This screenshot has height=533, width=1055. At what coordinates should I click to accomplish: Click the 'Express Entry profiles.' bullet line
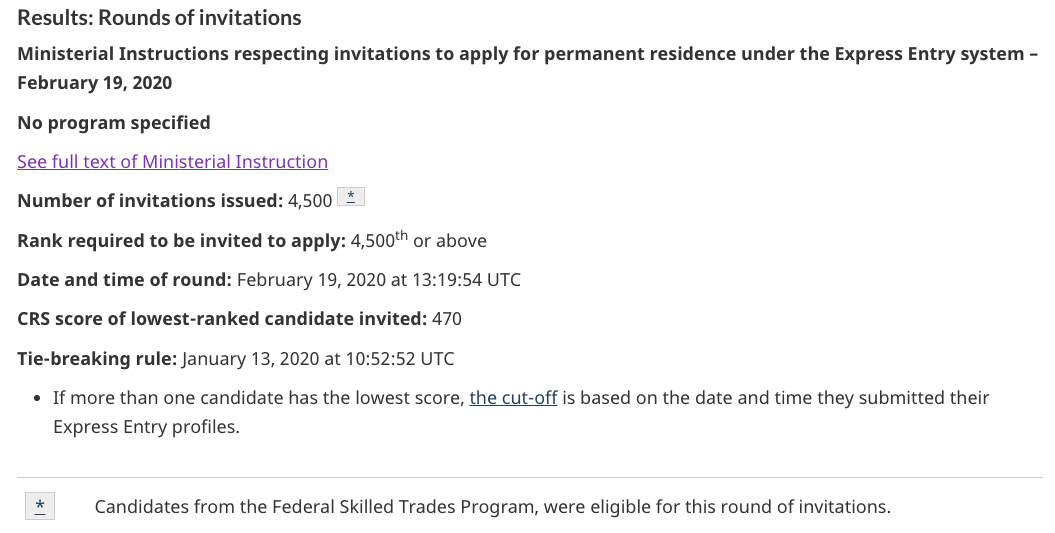pyautogui.click(x=147, y=427)
